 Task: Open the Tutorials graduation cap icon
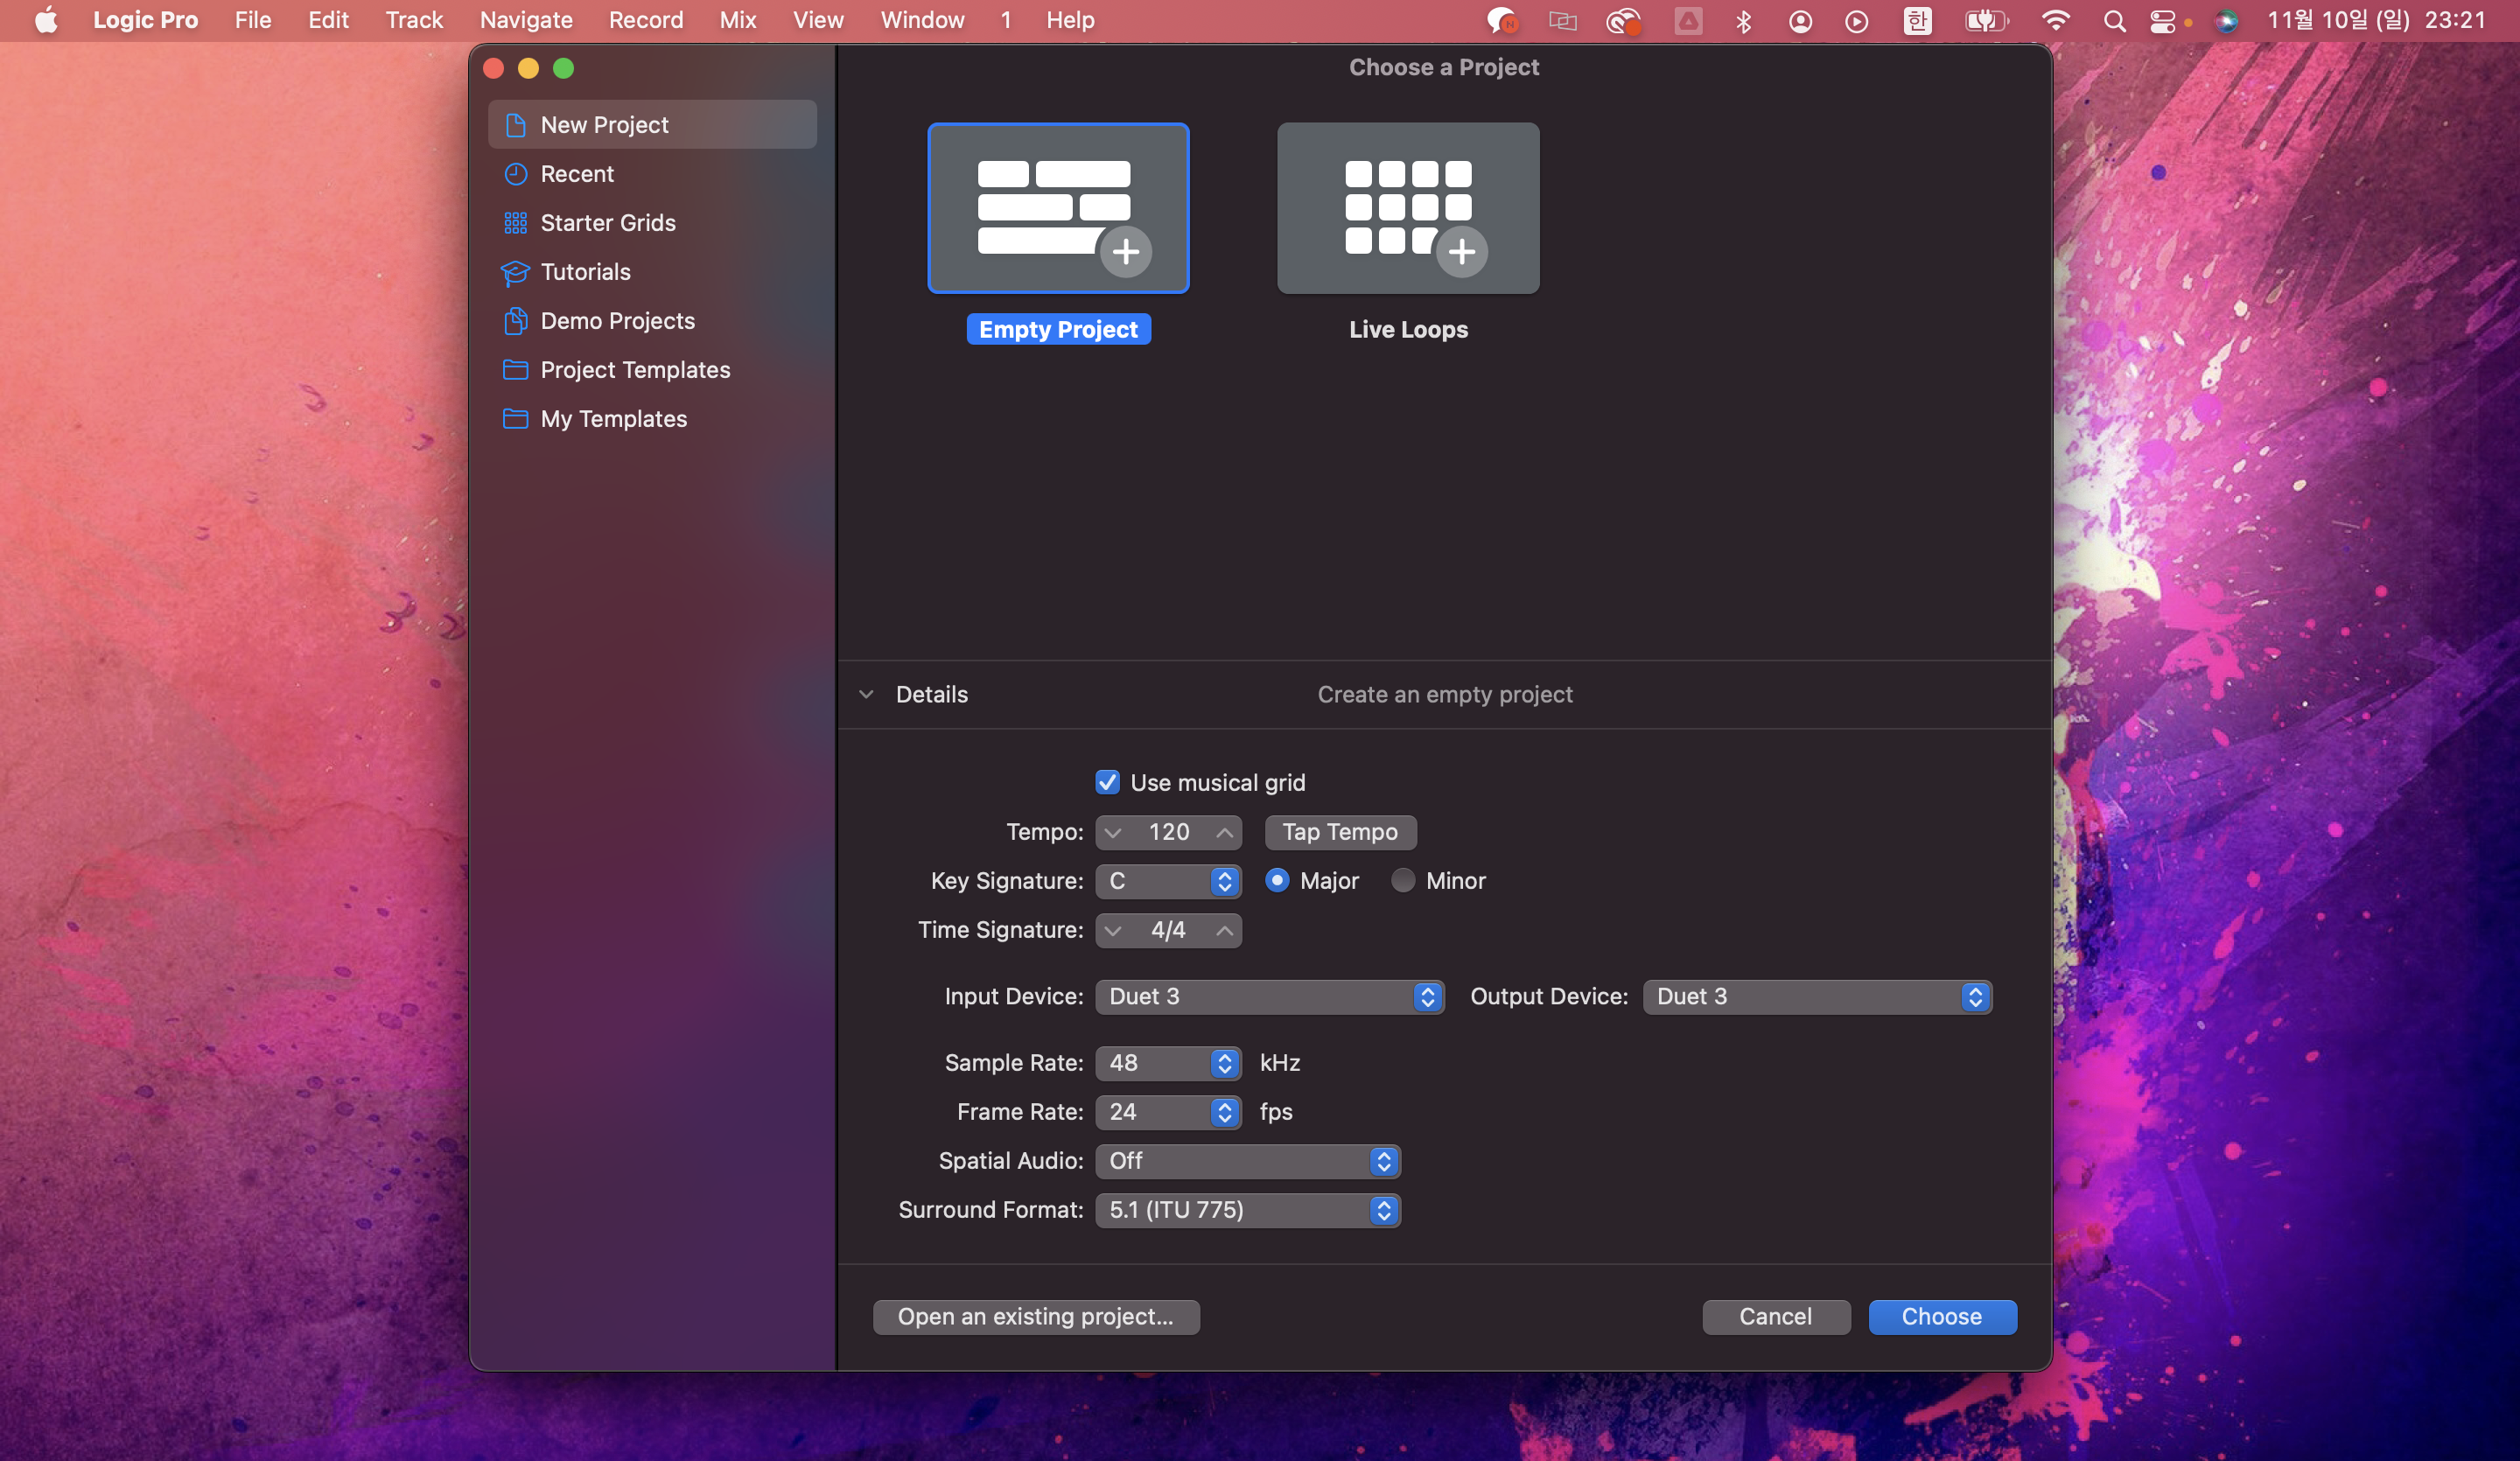tap(515, 272)
